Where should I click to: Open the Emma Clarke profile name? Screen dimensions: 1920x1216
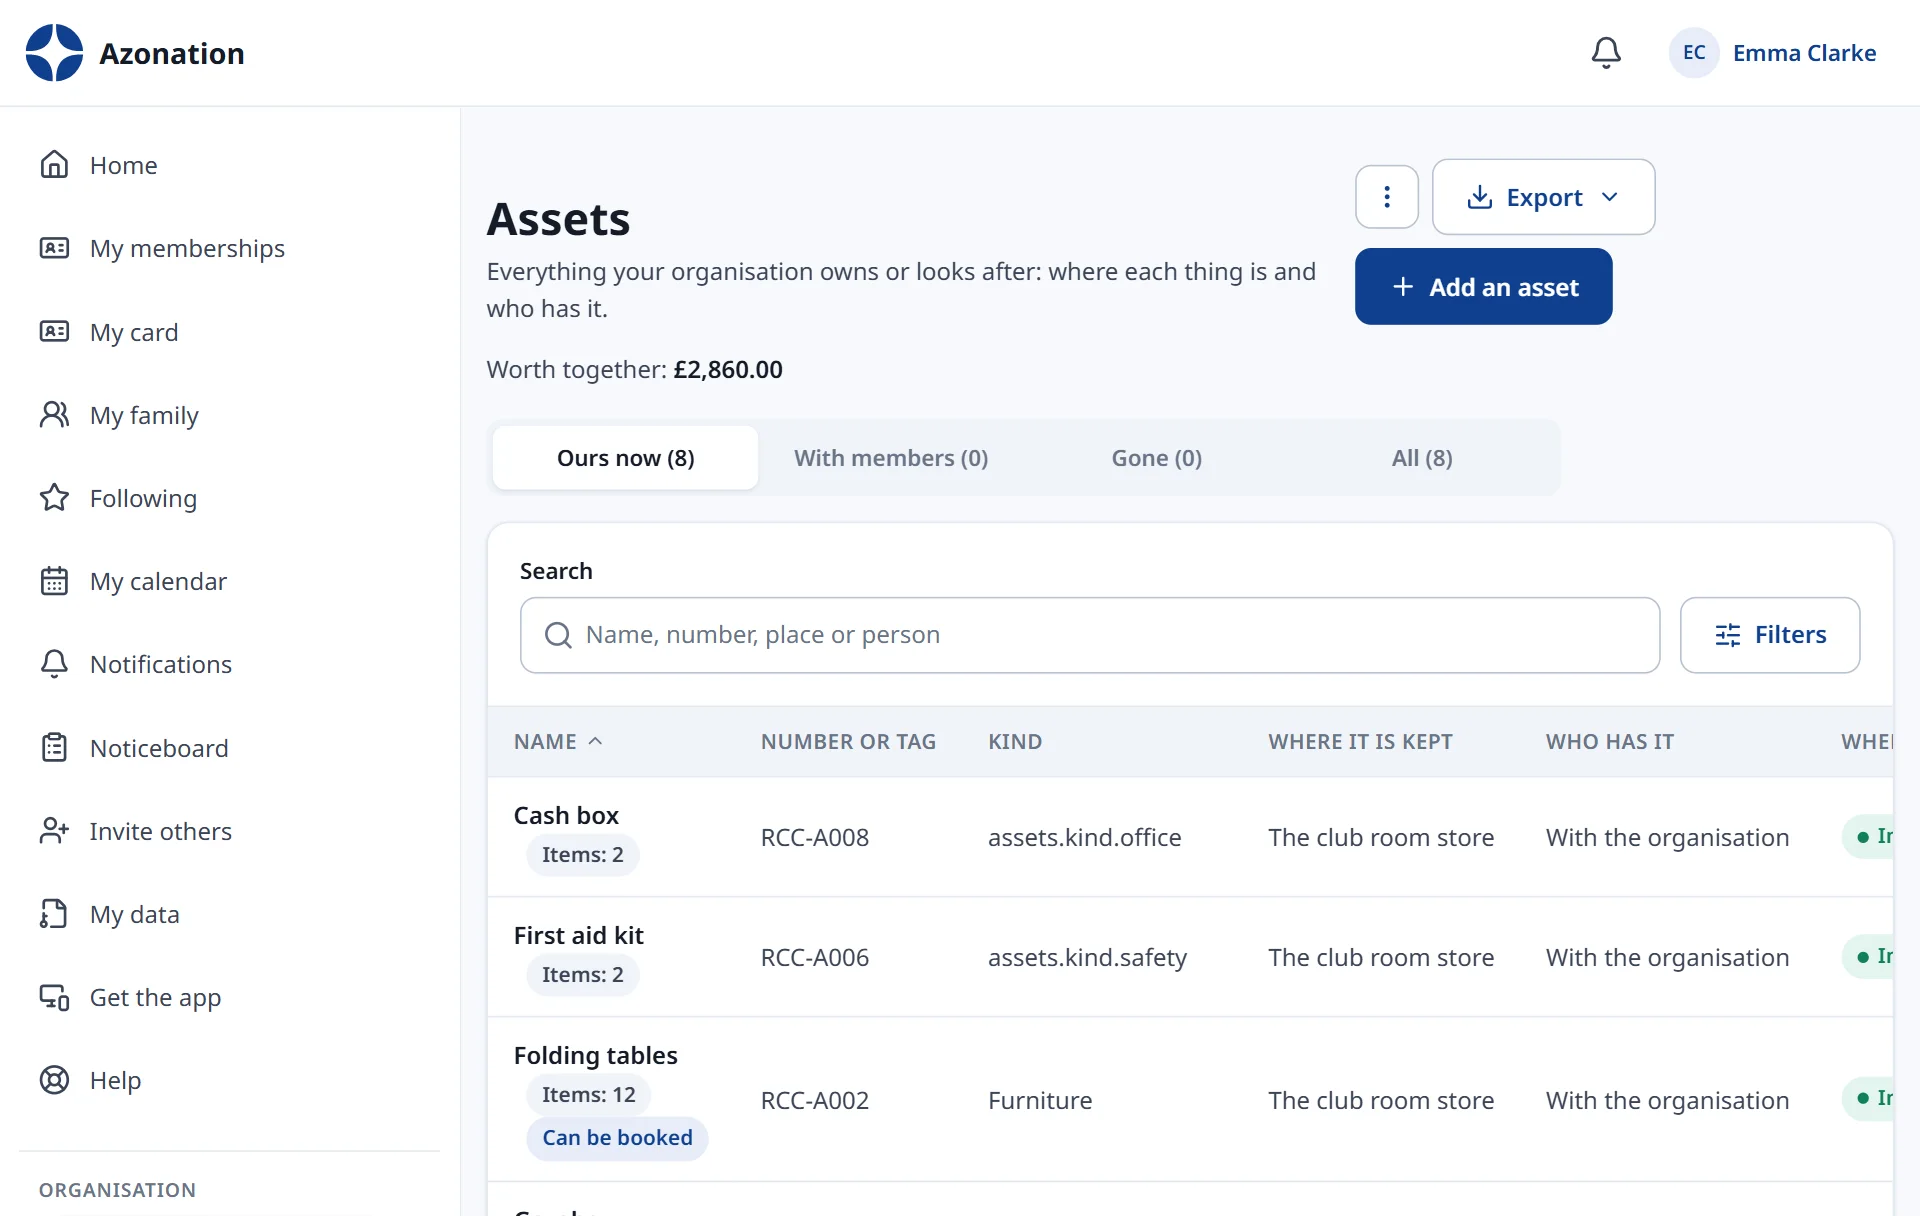click(1804, 53)
